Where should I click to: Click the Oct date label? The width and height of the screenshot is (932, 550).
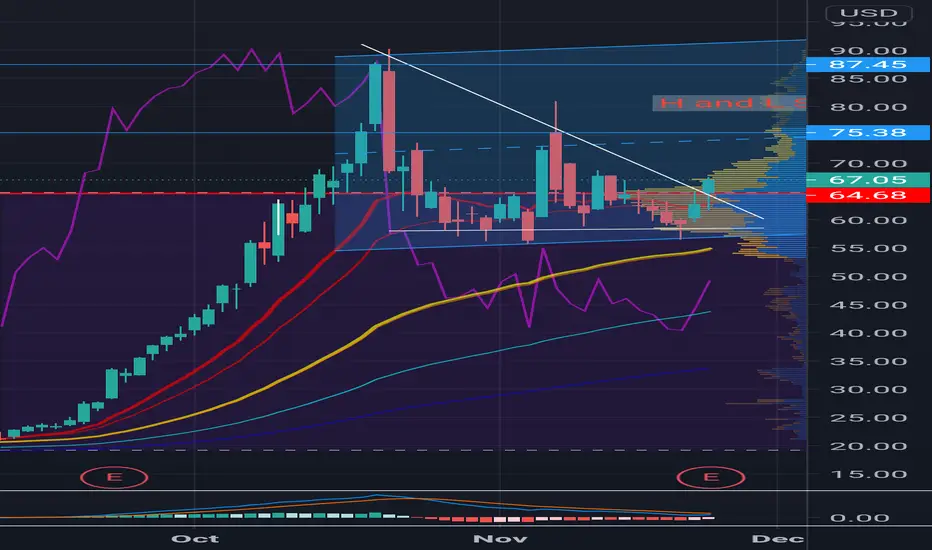coord(195,539)
